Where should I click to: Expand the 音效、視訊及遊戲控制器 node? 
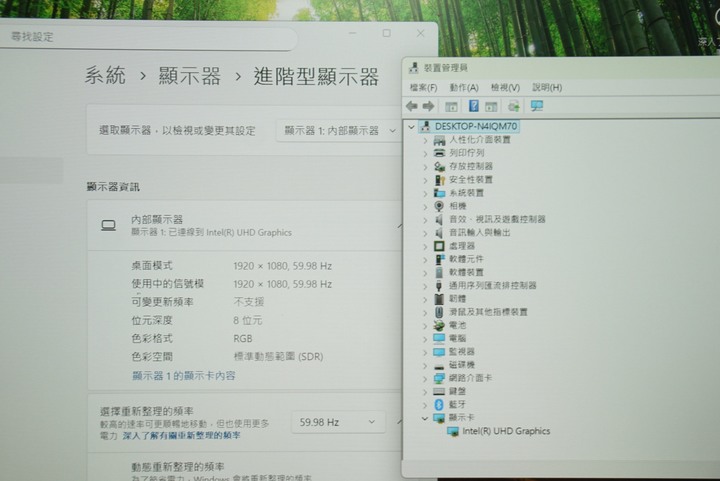(x=425, y=220)
